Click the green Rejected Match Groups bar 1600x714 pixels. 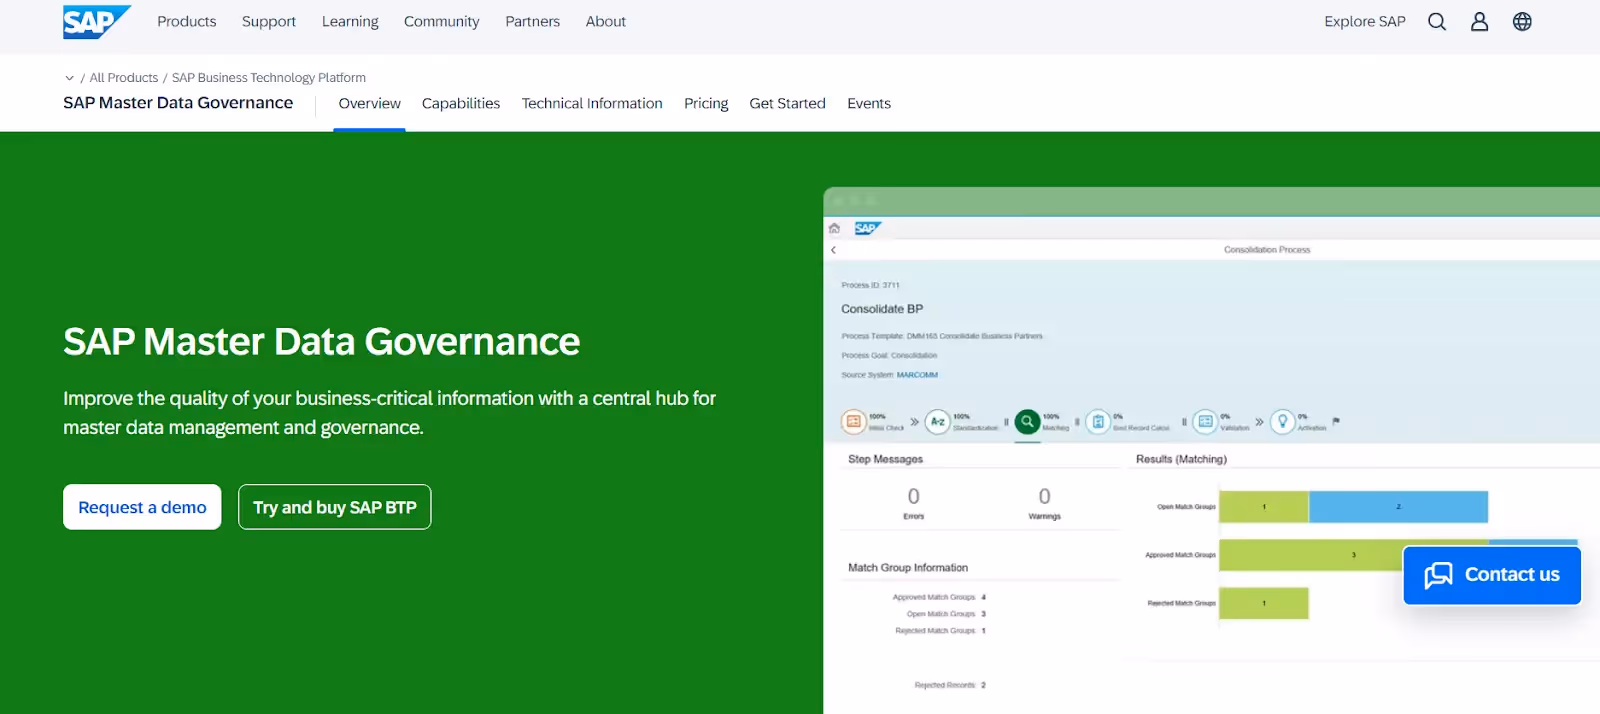coord(1264,603)
